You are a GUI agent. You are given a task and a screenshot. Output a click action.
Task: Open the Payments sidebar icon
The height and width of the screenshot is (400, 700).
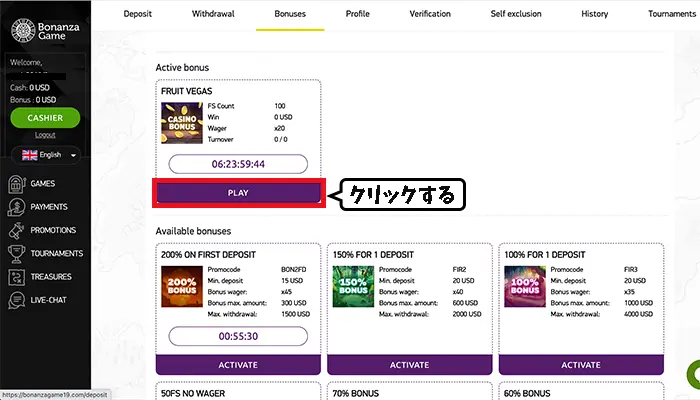(x=16, y=207)
